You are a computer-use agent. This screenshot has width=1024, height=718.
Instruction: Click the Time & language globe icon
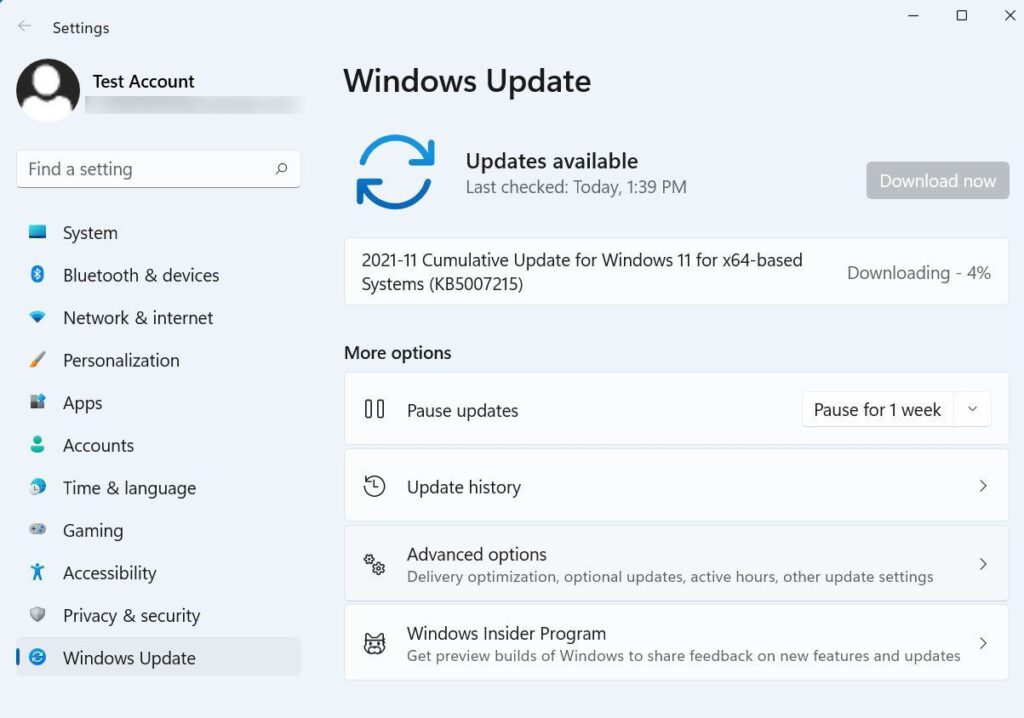tap(37, 487)
